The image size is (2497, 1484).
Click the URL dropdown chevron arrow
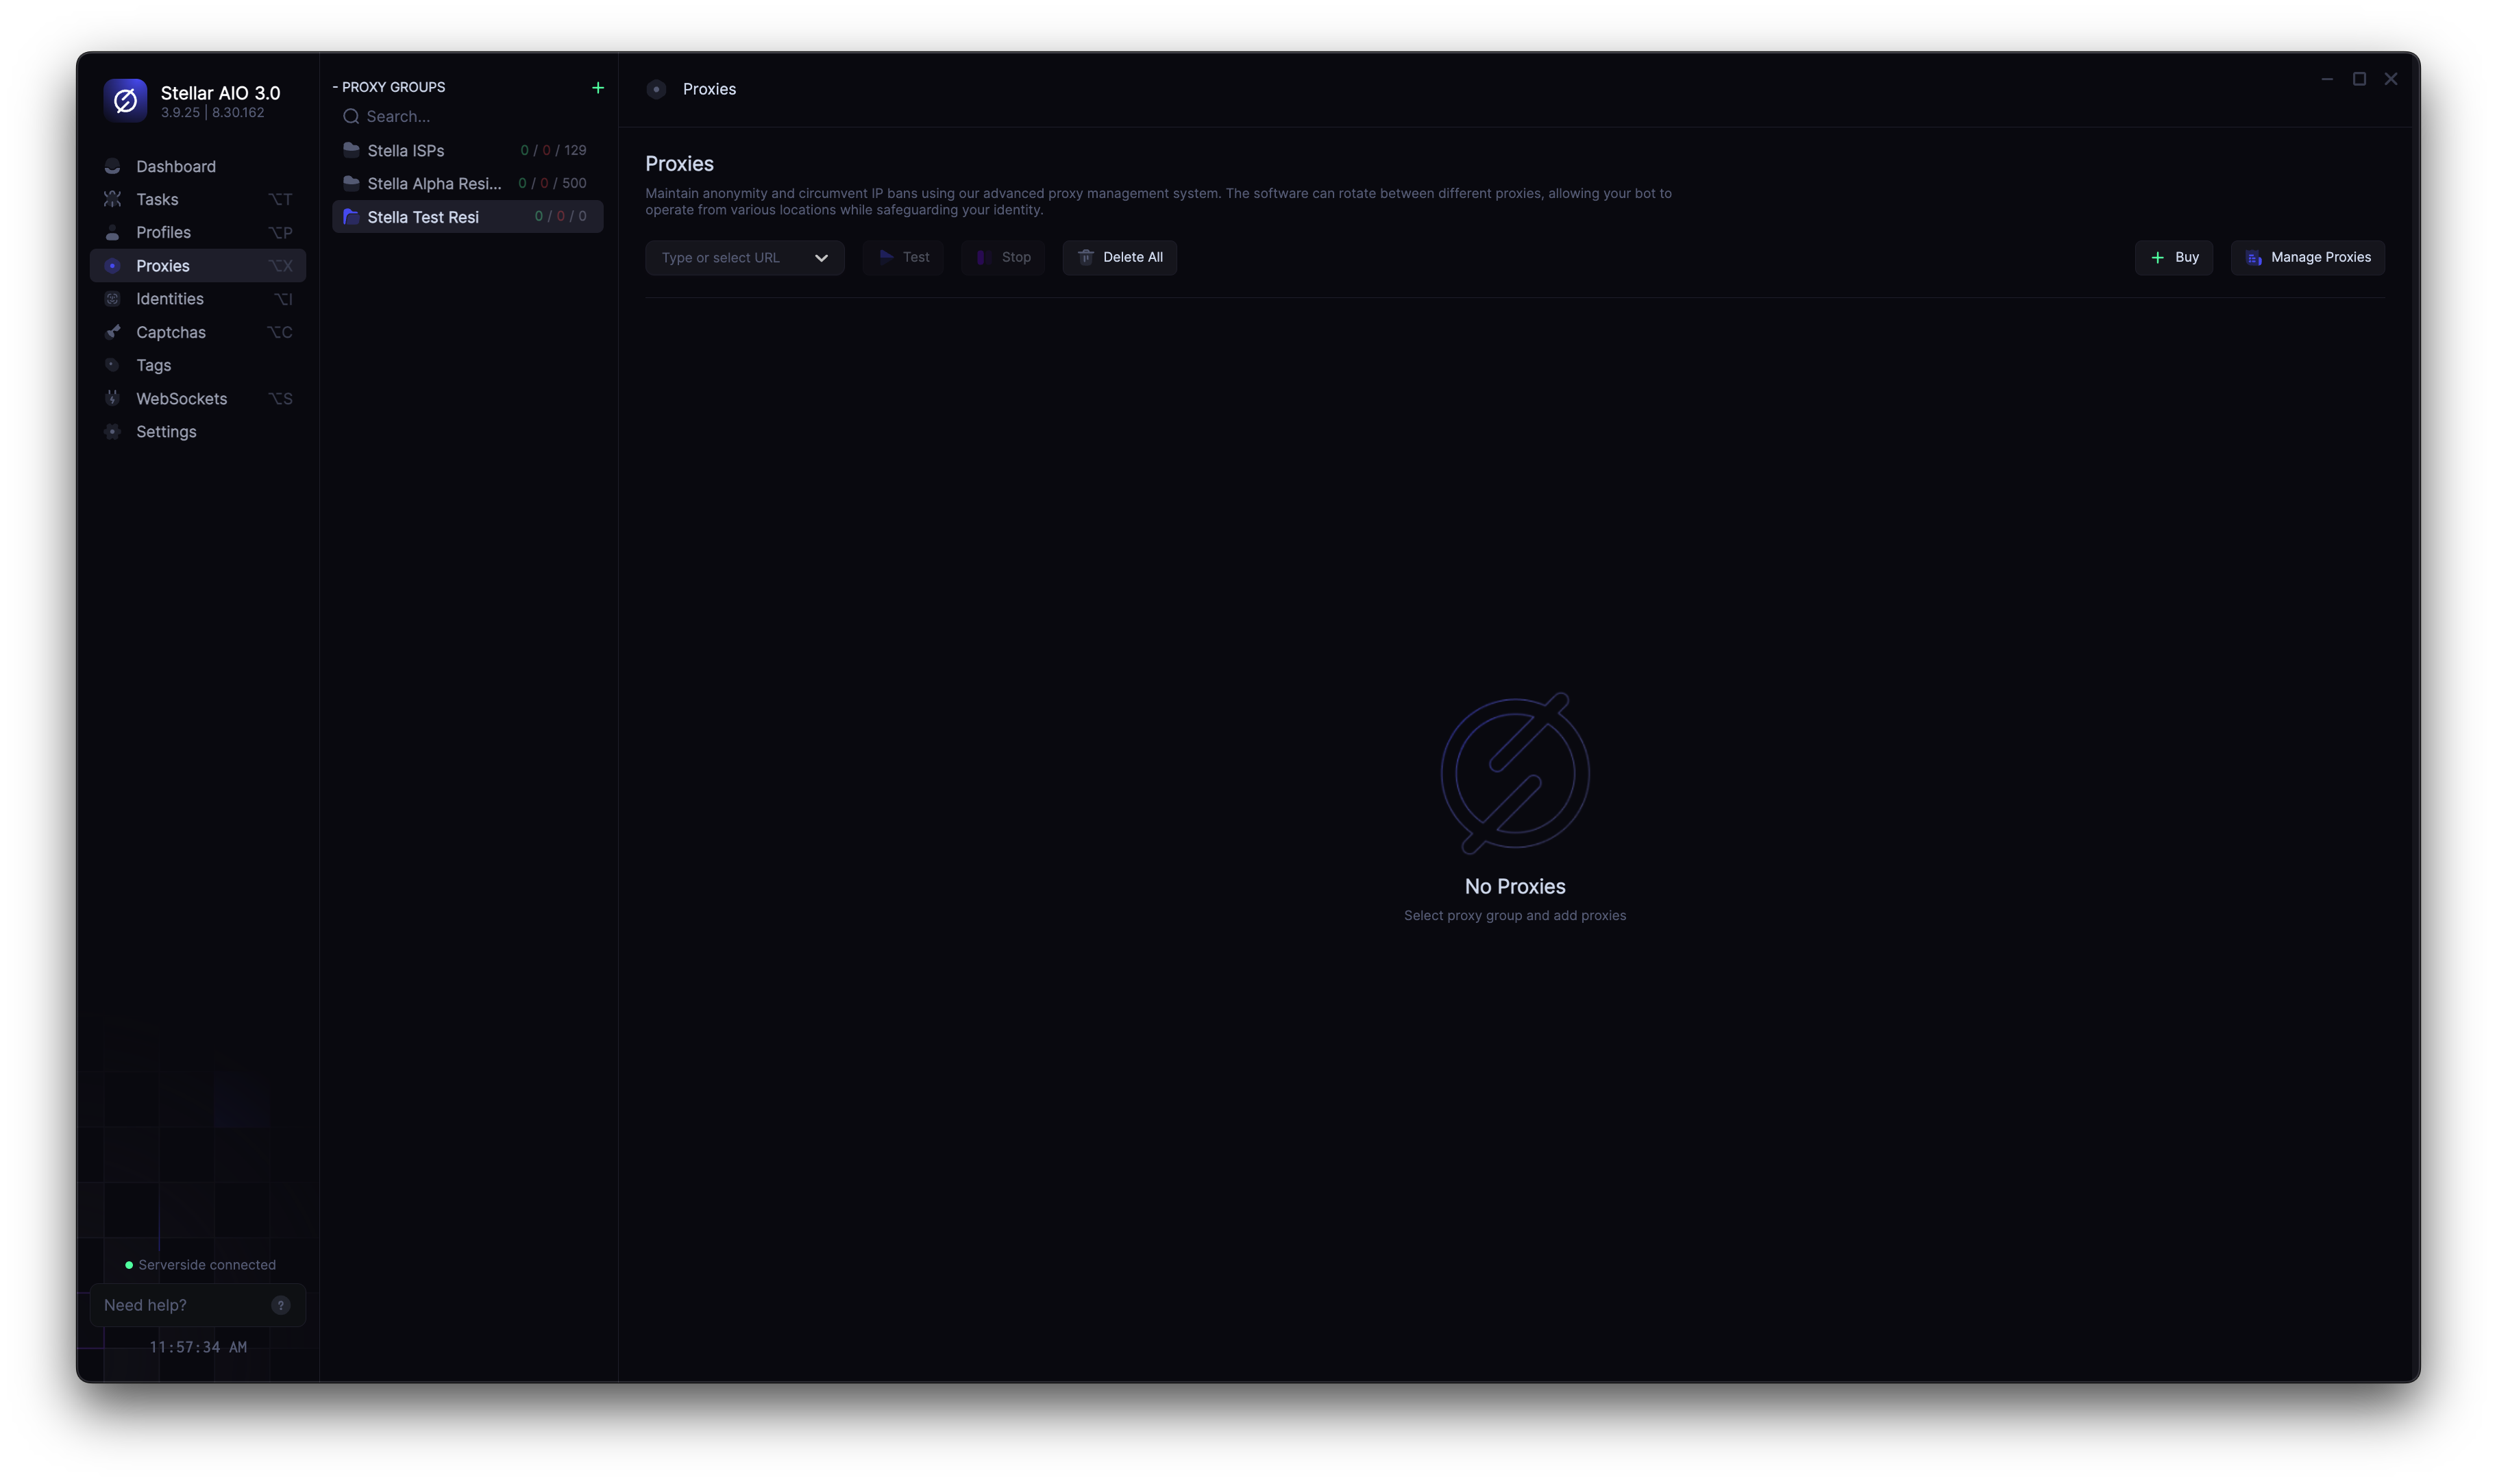821,258
